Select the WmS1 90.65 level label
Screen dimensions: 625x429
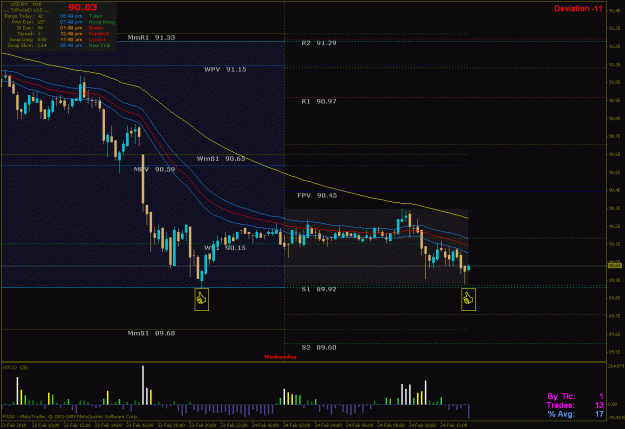click(x=221, y=159)
